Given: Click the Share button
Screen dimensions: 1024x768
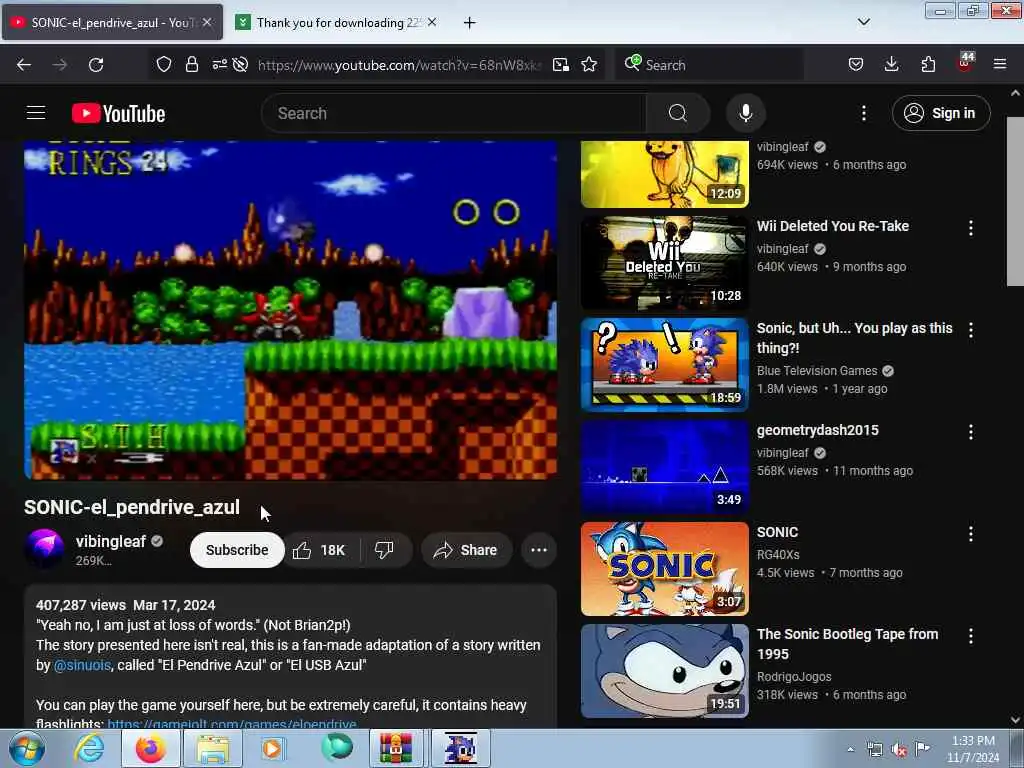Looking at the screenshot, I should tap(466, 550).
